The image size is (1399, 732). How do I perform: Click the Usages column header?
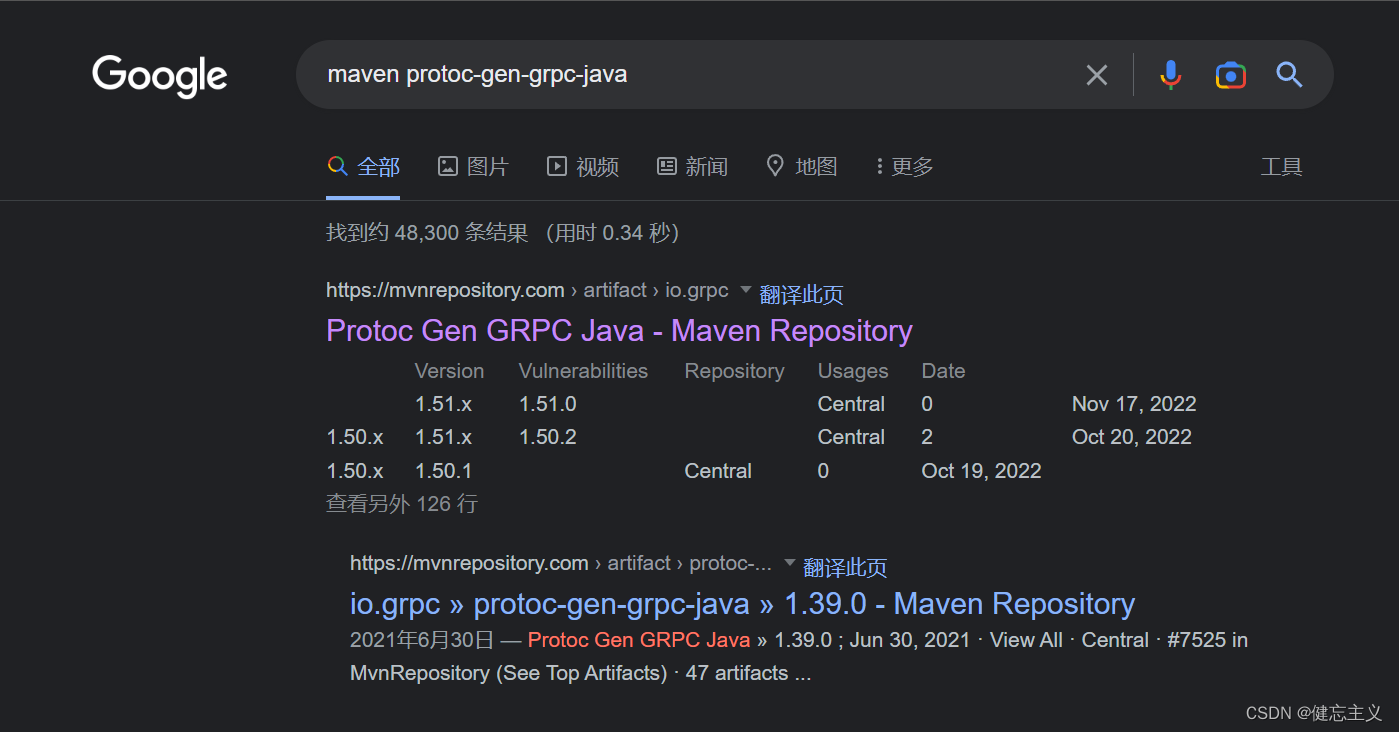click(x=853, y=371)
